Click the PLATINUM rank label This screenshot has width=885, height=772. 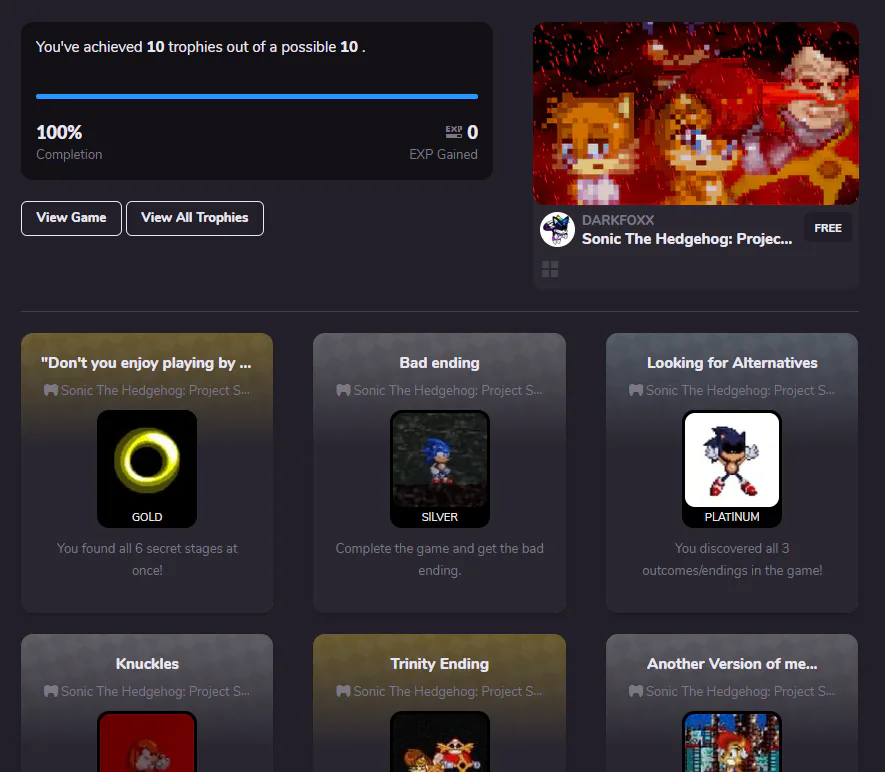(x=732, y=517)
